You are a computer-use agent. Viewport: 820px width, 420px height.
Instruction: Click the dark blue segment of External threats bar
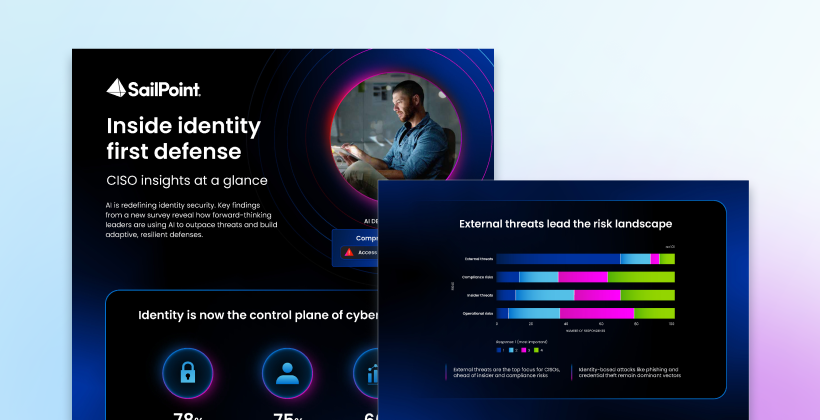click(558, 259)
